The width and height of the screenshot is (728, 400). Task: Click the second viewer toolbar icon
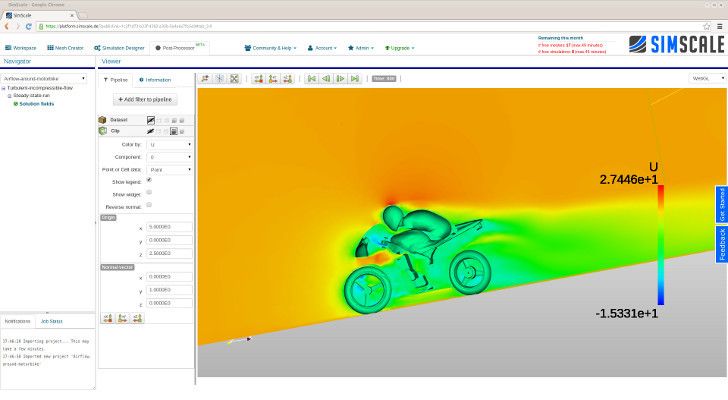coord(220,78)
